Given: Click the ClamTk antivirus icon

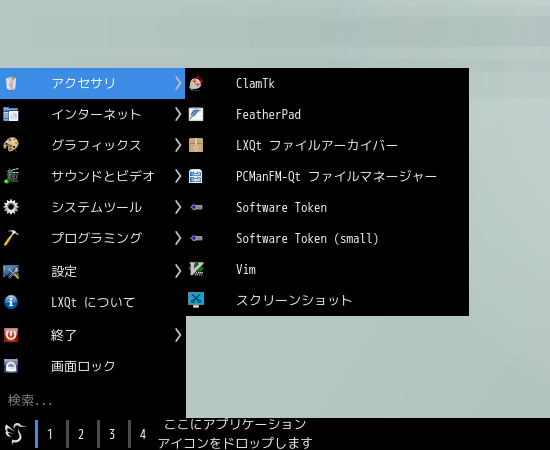Looking at the screenshot, I should point(196,83).
